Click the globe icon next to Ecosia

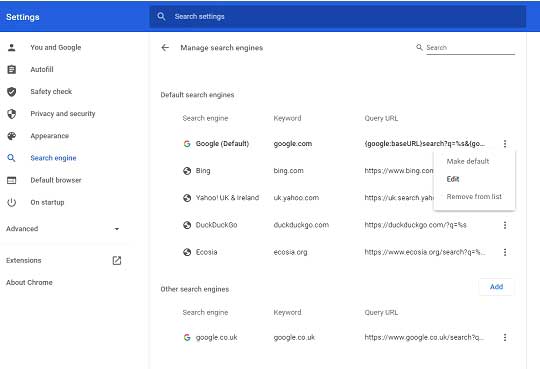coord(187,252)
